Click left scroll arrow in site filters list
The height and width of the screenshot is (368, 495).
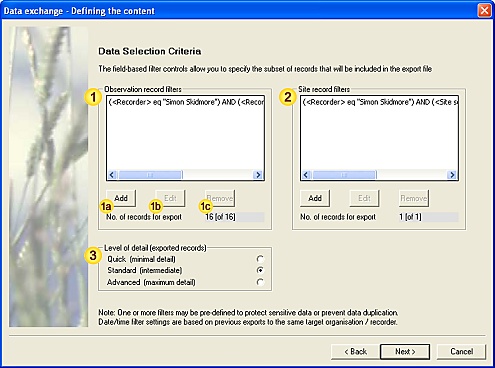306,175
